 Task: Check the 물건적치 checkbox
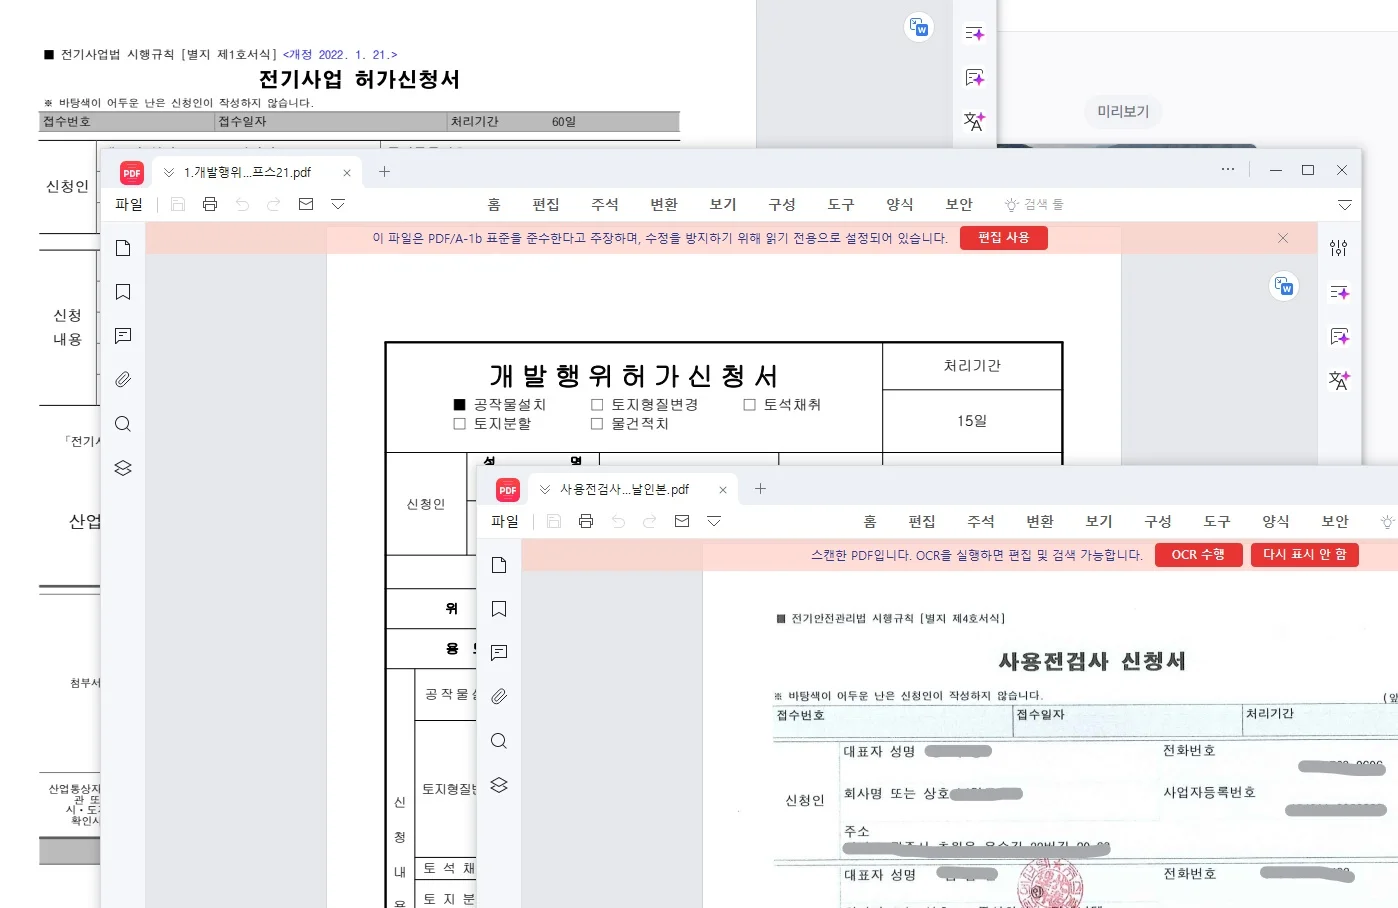597,424
